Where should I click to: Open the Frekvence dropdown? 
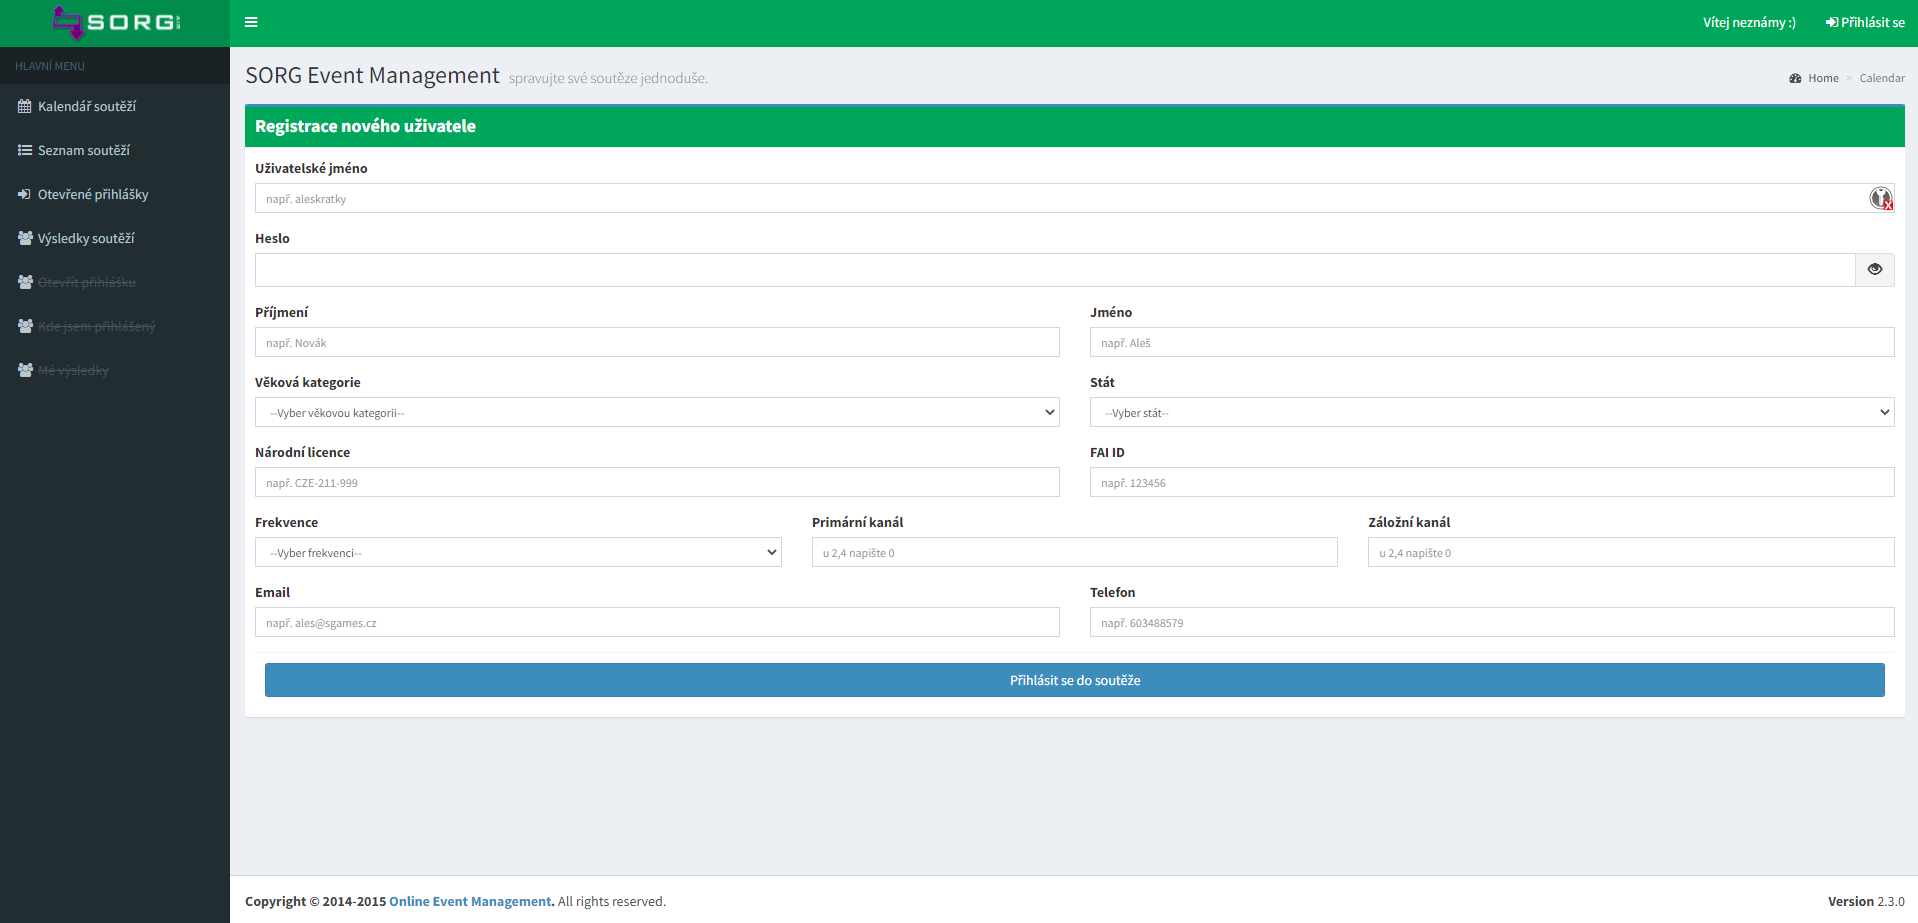[518, 552]
